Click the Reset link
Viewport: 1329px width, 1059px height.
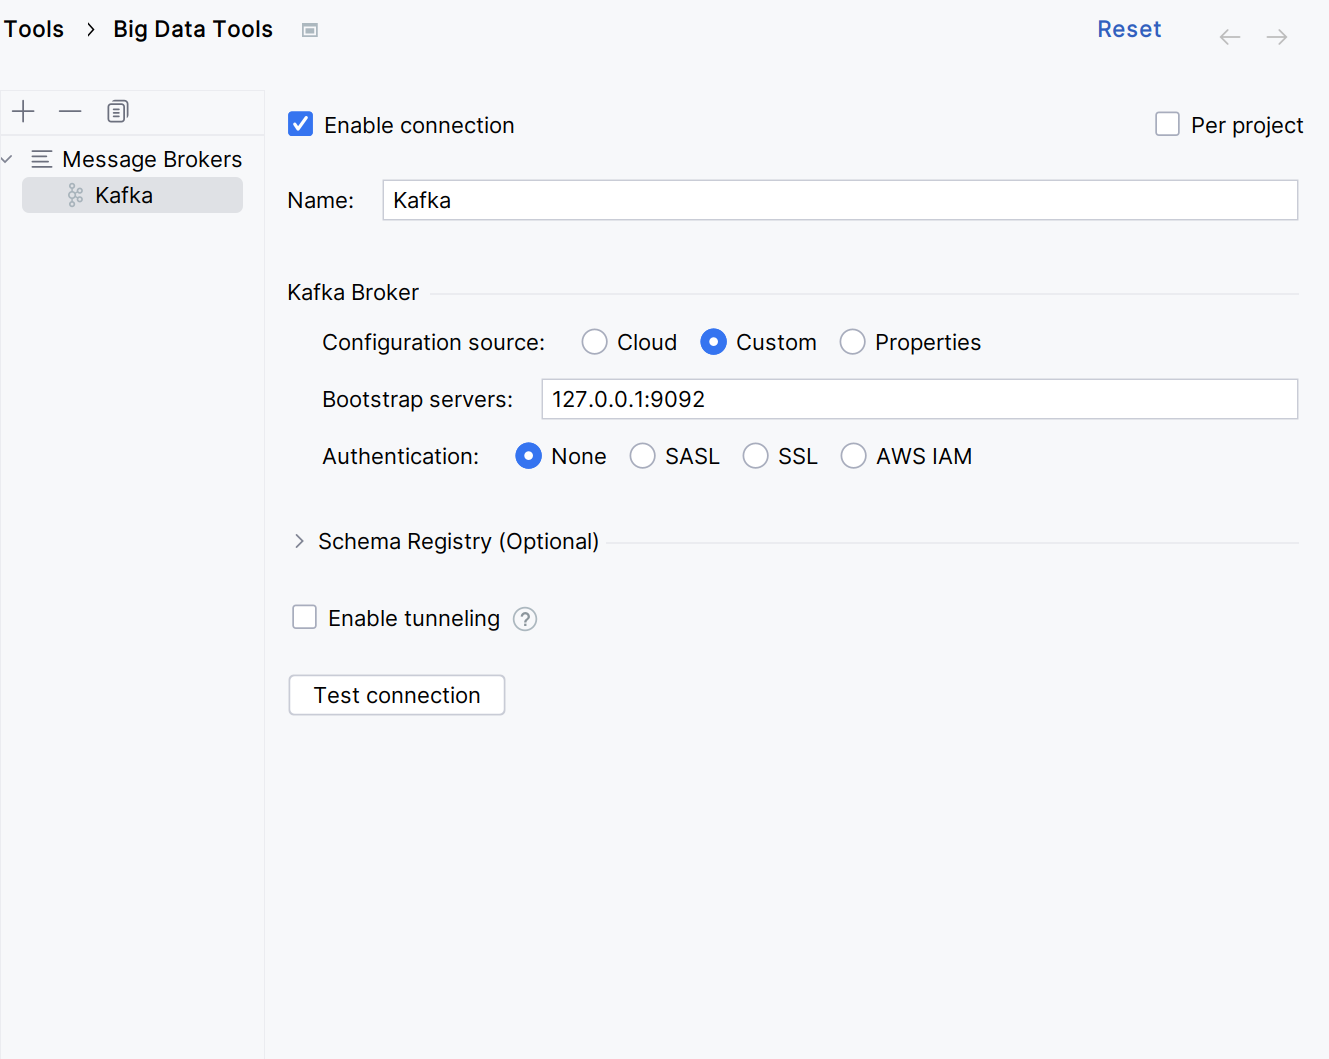[1129, 29]
